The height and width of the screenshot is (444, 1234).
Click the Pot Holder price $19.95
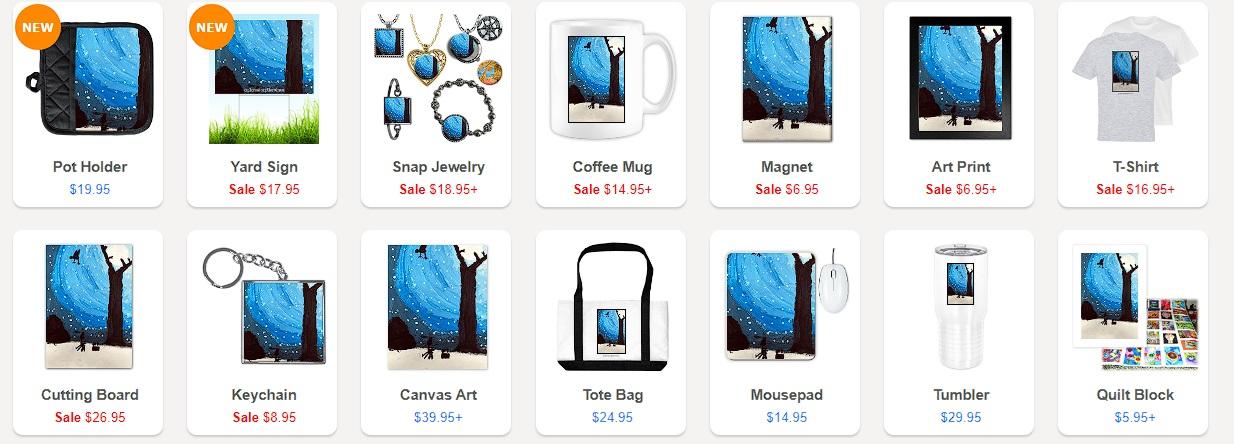point(89,189)
